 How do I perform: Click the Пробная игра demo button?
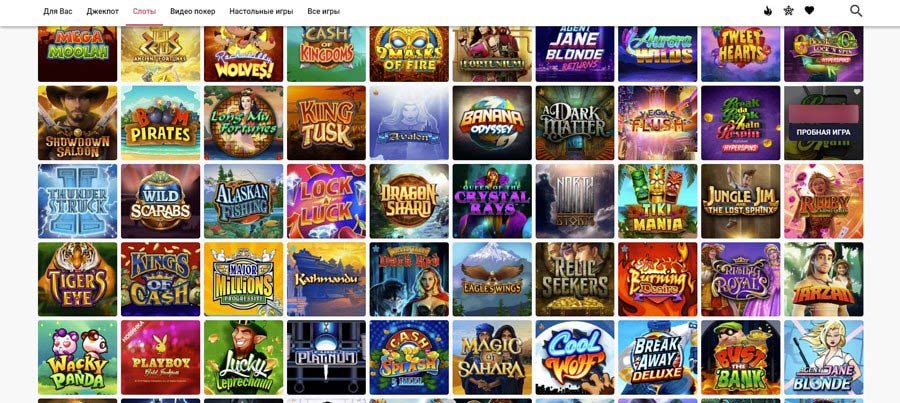(823, 132)
